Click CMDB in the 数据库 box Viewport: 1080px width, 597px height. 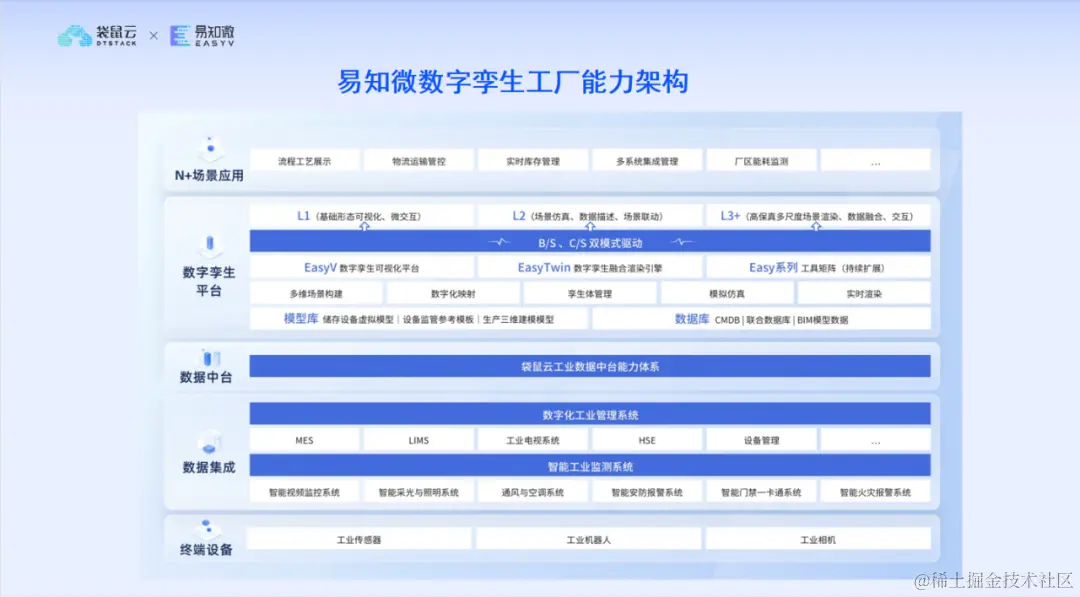coord(727,320)
